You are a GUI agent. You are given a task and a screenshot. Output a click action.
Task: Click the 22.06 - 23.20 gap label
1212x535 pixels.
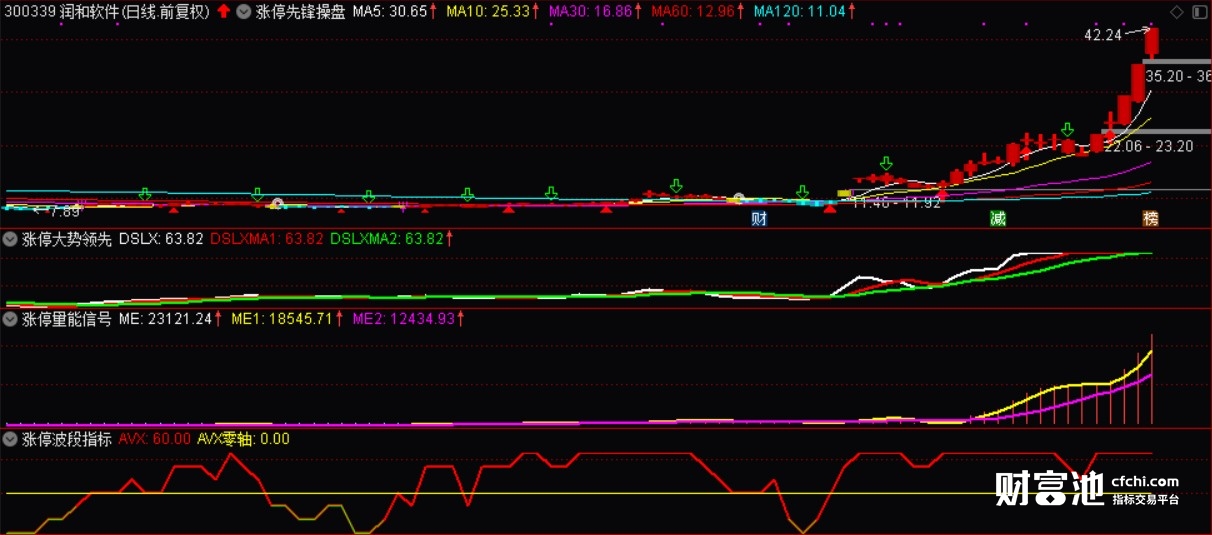1148,146
